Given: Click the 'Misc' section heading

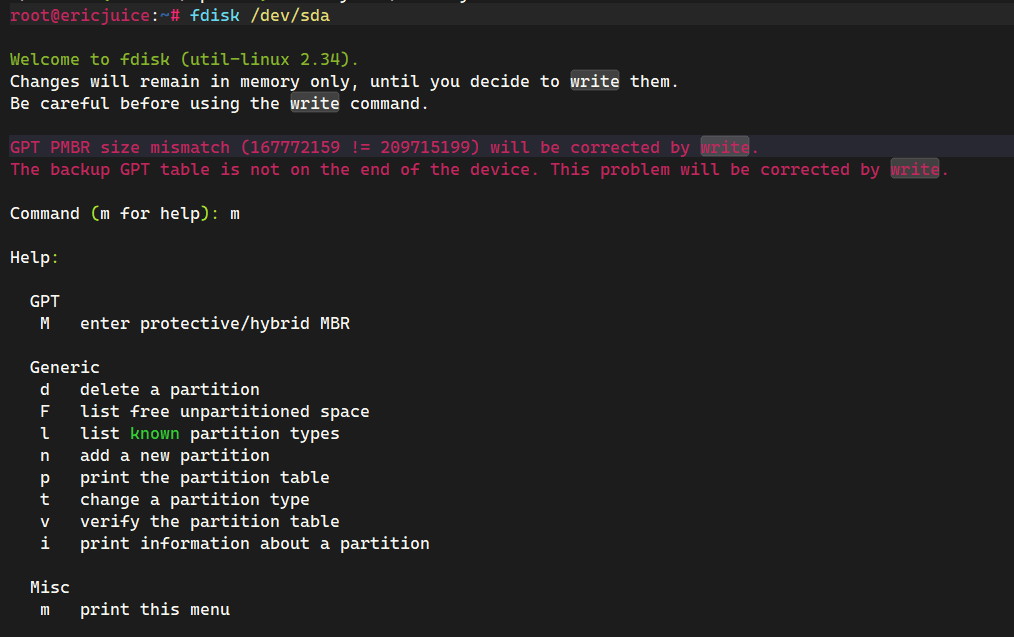Looking at the screenshot, I should (x=49, y=587).
